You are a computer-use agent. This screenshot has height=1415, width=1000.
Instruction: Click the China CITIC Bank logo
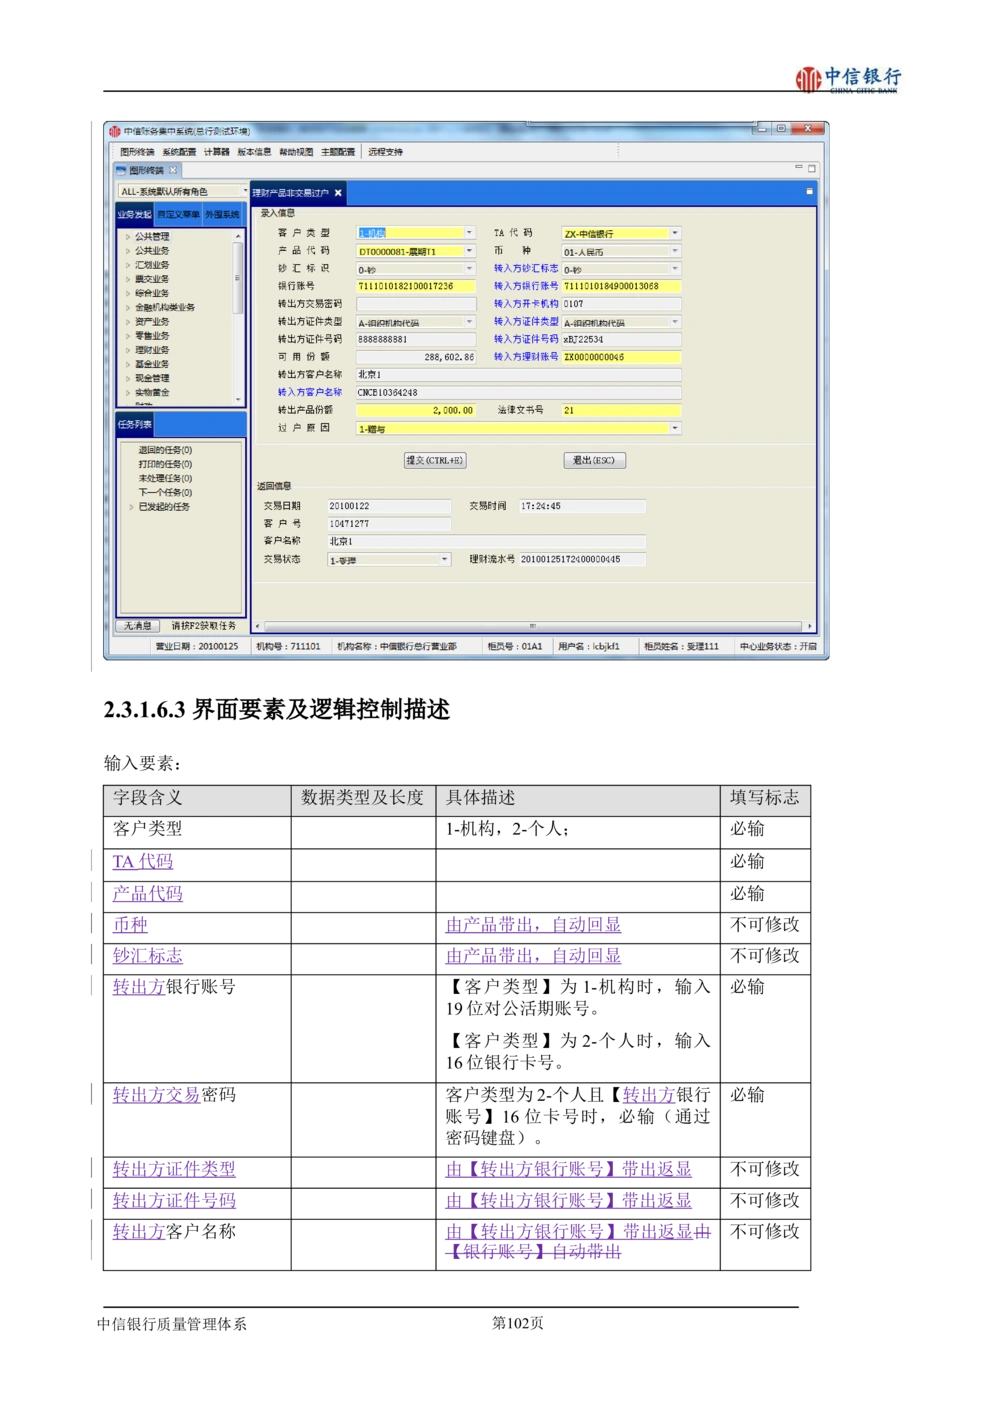click(x=844, y=80)
